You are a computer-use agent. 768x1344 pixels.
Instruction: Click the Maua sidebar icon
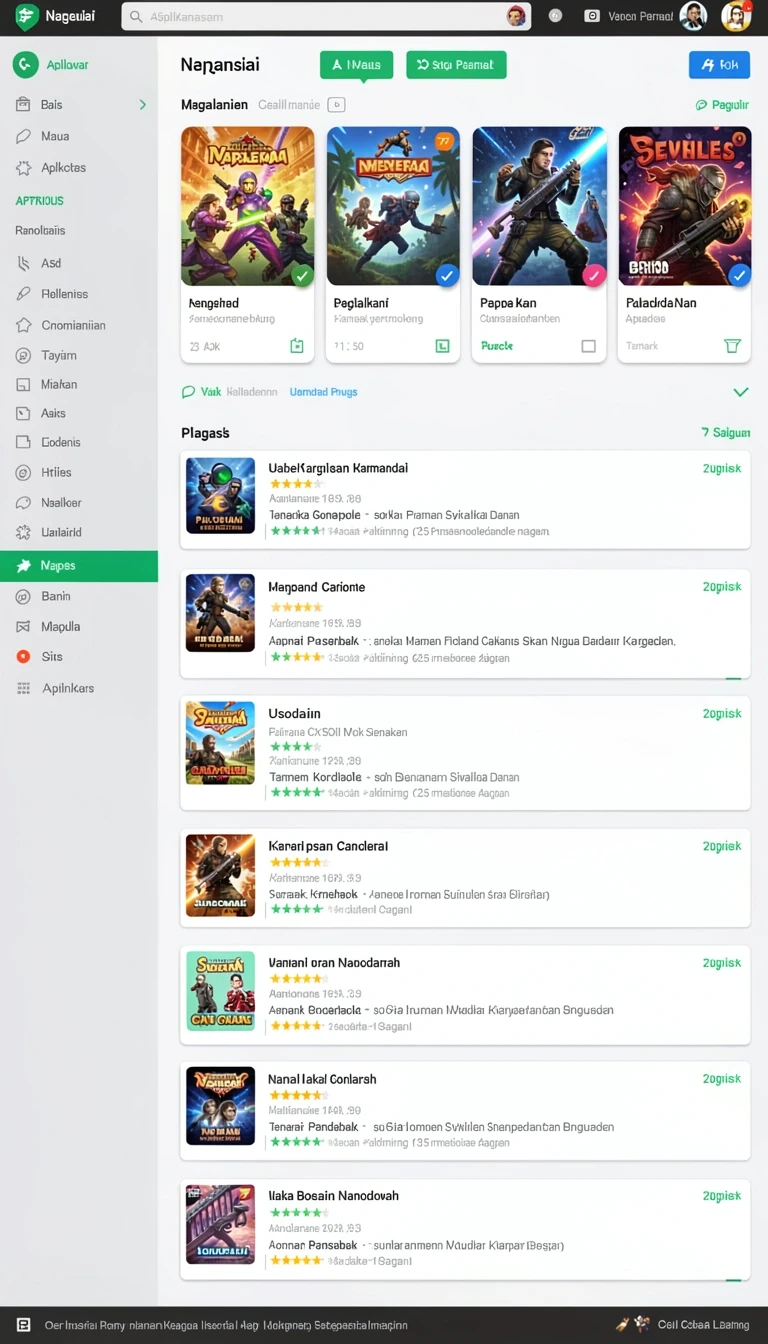23,136
